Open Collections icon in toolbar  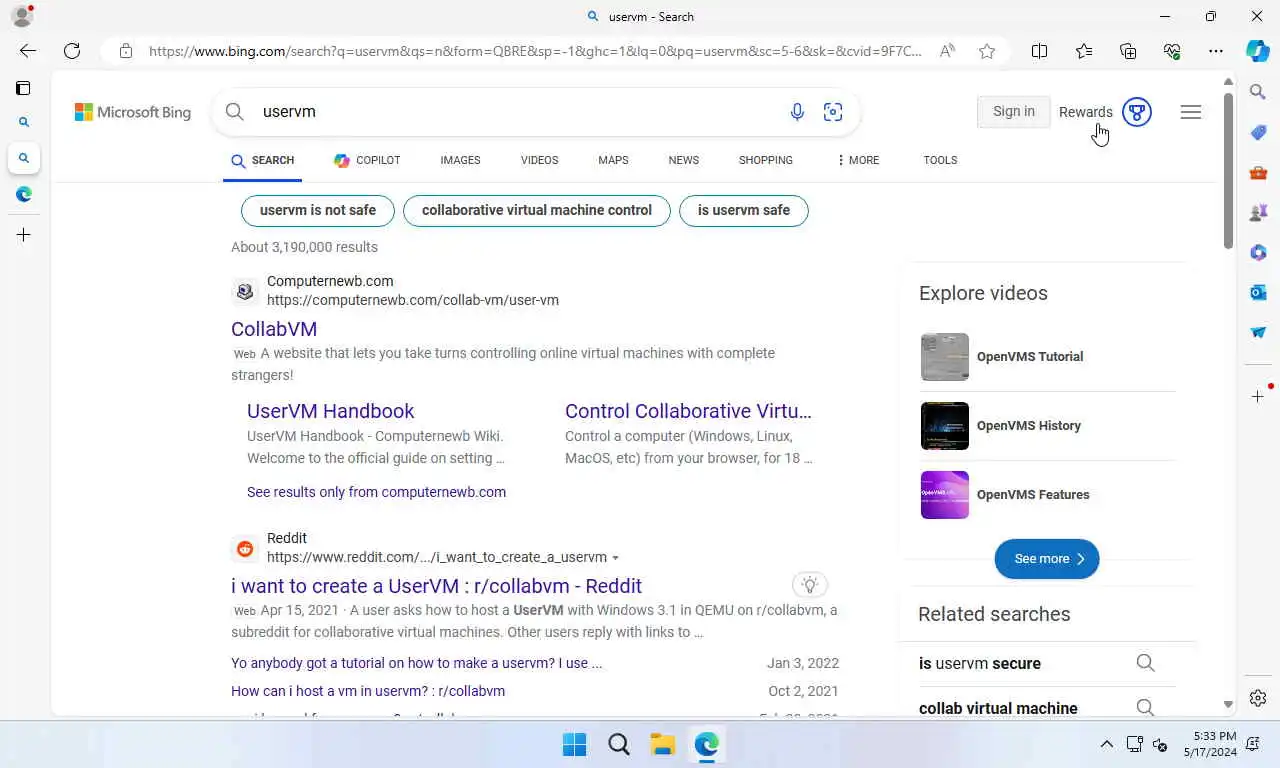[x=1128, y=51]
